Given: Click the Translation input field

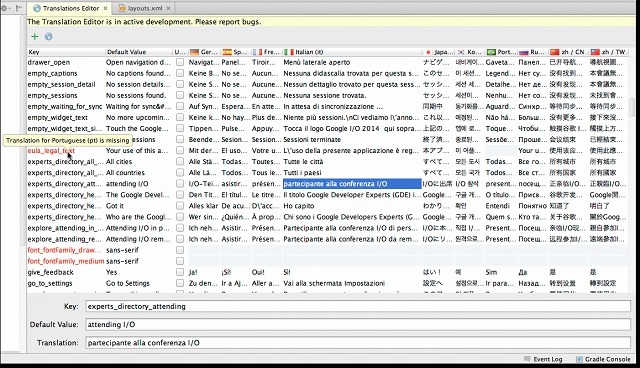Looking at the screenshot, I should pyautogui.click(x=358, y=343).
